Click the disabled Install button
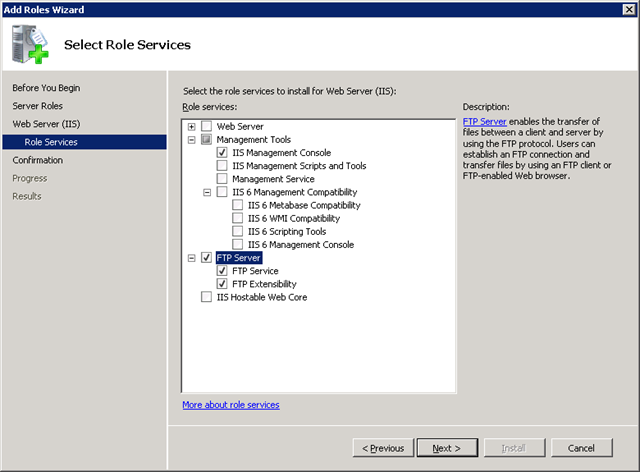640x472 pixels. (x=514, y=448)
